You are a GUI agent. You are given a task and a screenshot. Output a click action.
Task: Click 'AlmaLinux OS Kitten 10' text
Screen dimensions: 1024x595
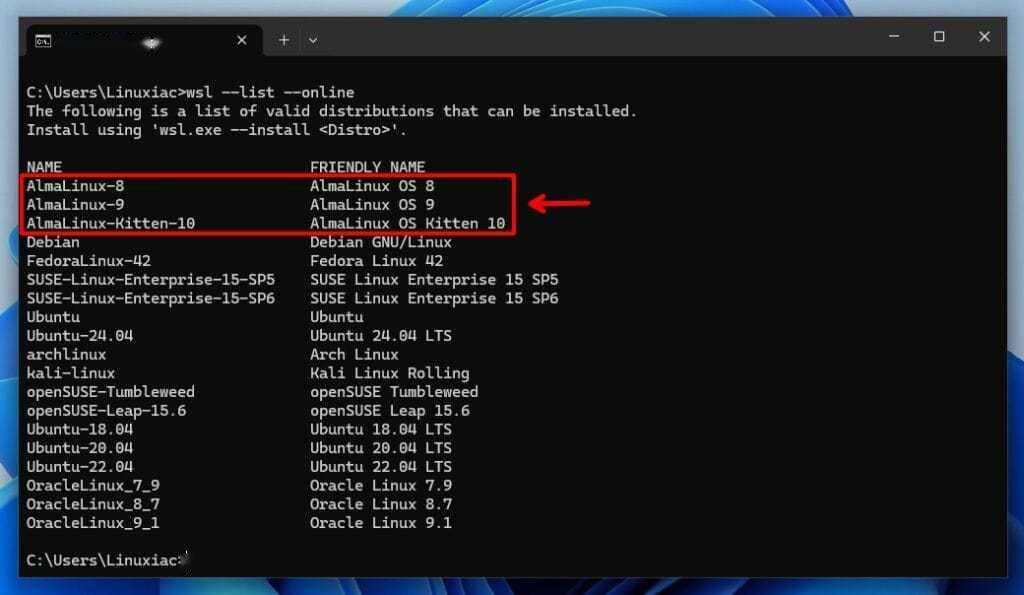(408, 223)
